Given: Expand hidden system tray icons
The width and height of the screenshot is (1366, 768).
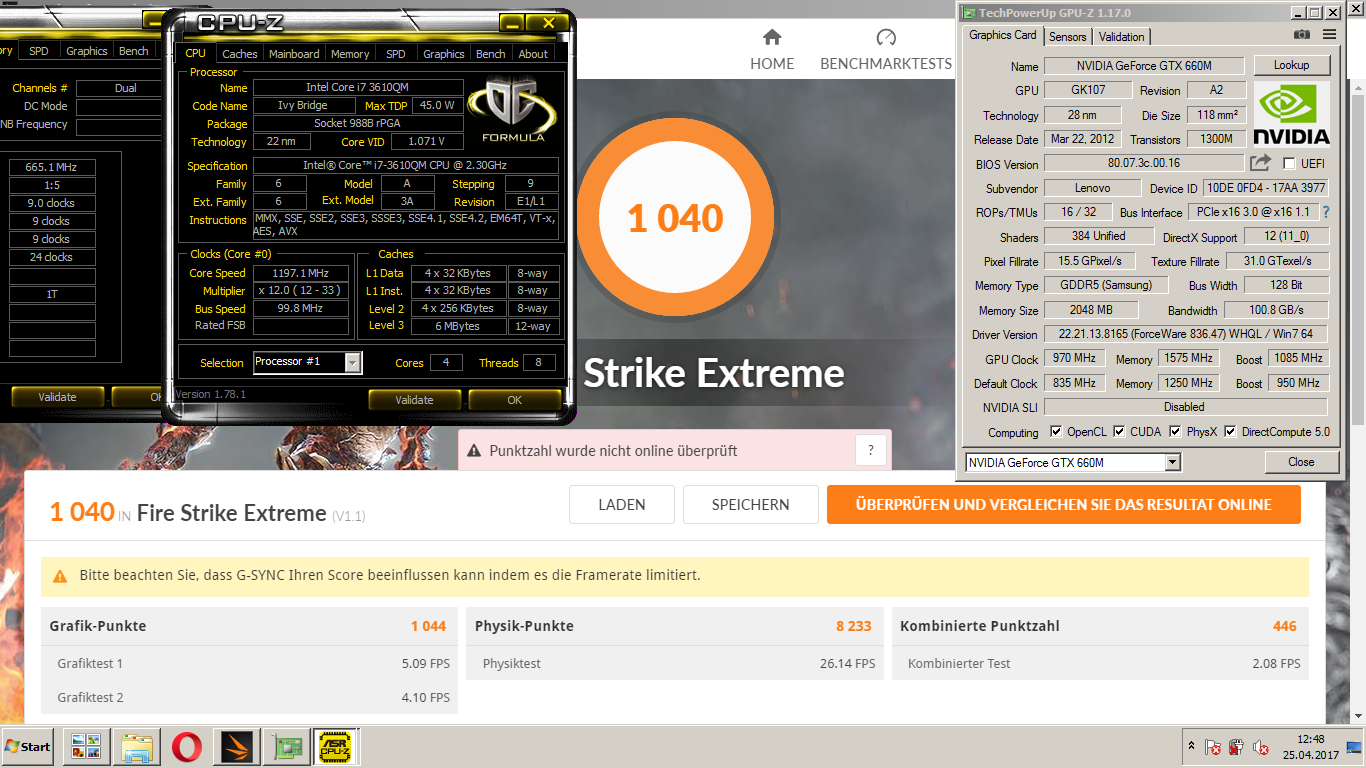Looking at the screenshot, I should click(x=1190, y=746).
